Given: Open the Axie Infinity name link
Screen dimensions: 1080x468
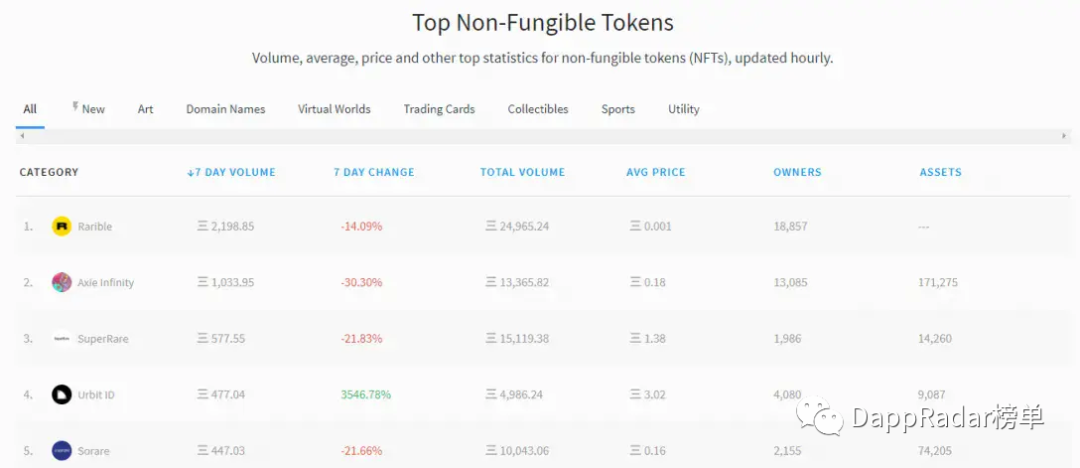Looking at the screenshot, I should (105, 283).
